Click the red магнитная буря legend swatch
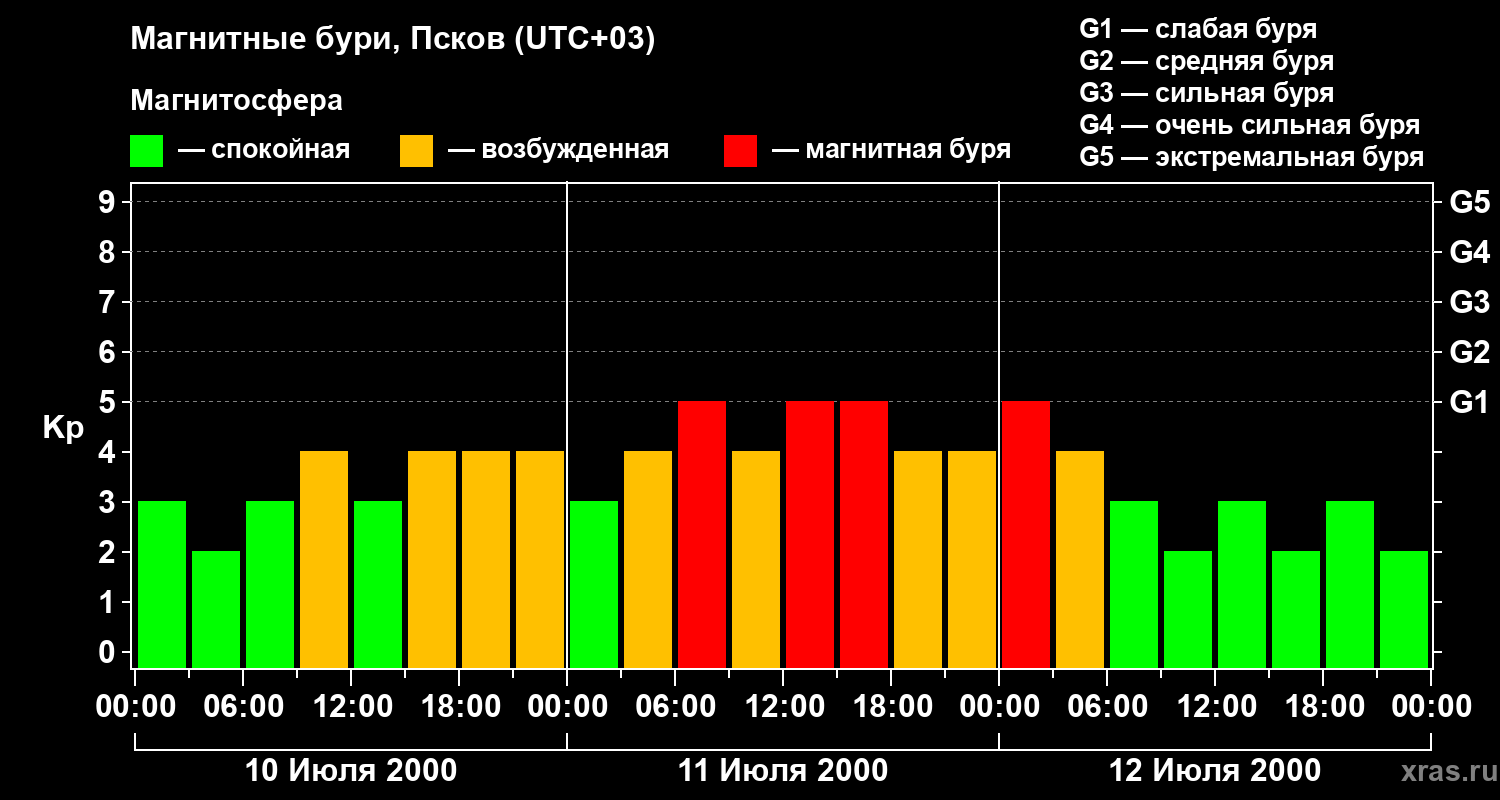Image resolution: width=1500 pixels, height=800 pixels. tap(740, 151)
